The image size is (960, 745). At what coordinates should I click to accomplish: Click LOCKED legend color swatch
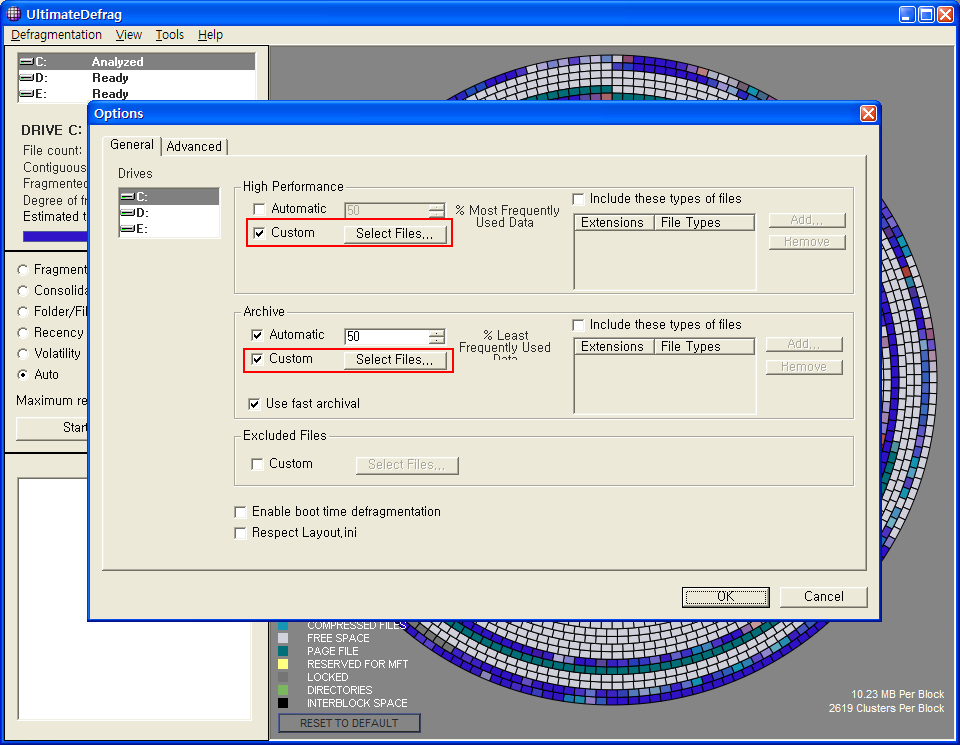pyautogui.click(x=283, y=677)
